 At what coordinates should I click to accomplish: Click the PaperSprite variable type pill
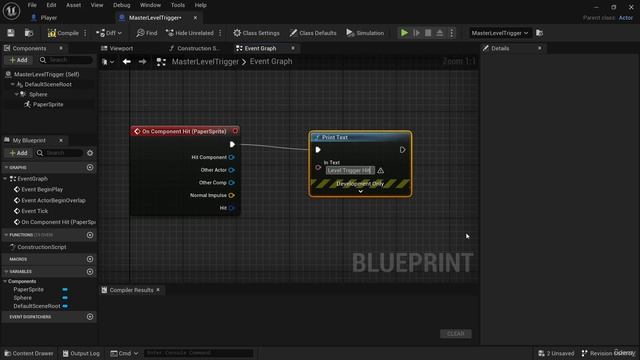[x=65, y=289]
